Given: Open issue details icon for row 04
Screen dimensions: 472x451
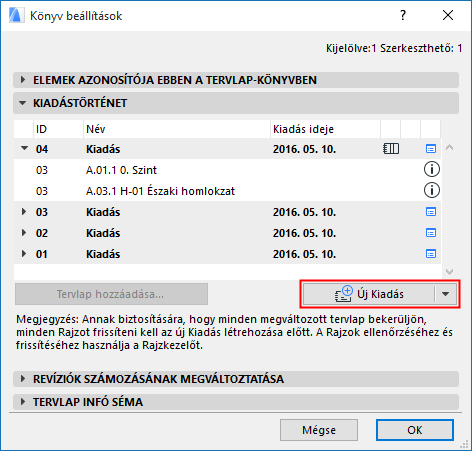Looking at the screenshot, I should [x=431, y=149].
